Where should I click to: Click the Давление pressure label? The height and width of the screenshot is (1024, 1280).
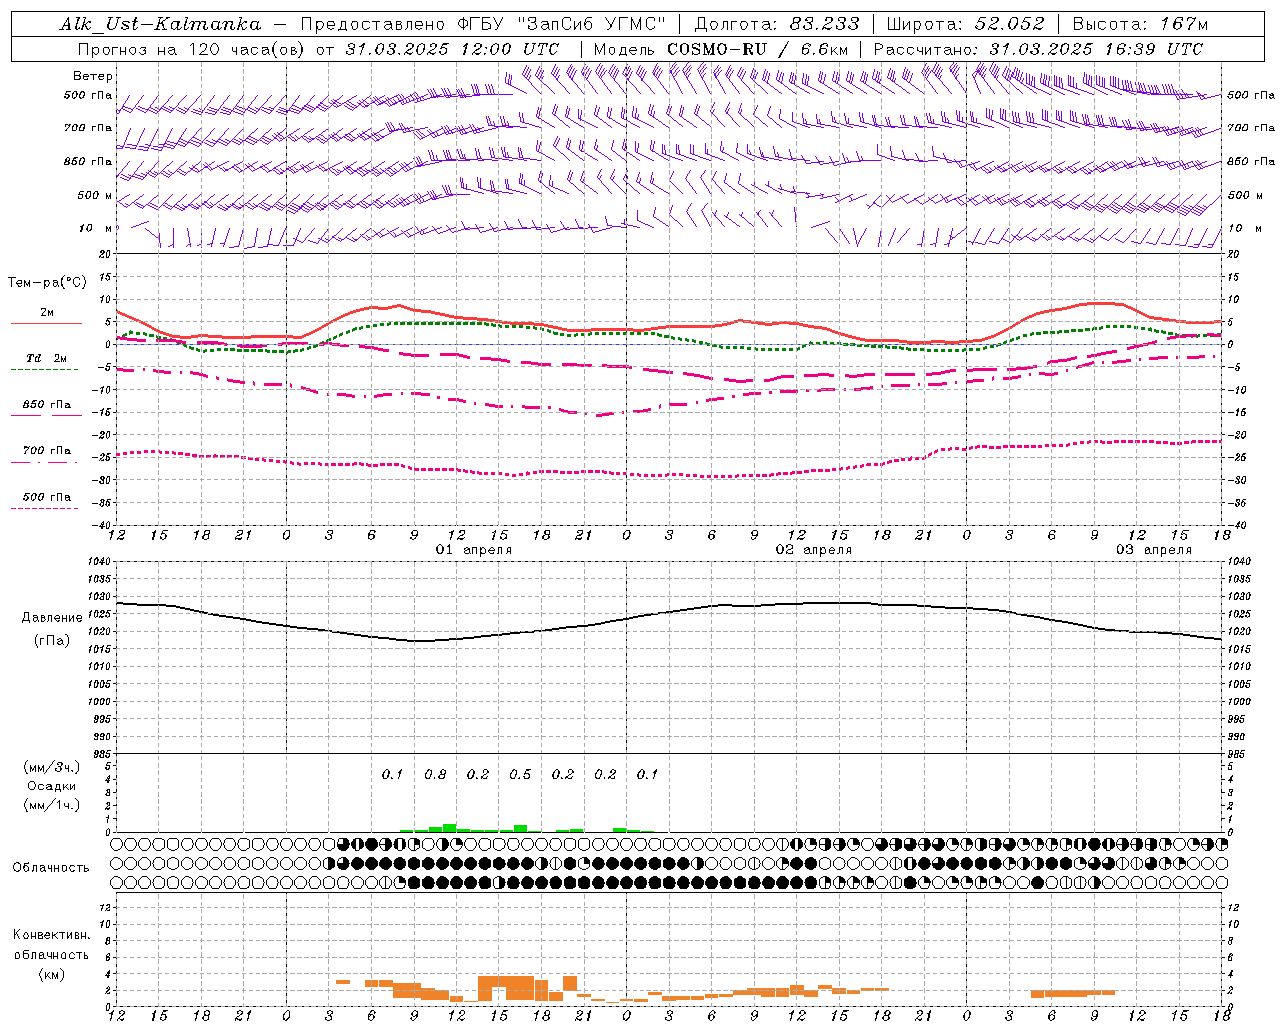point(52,618)
